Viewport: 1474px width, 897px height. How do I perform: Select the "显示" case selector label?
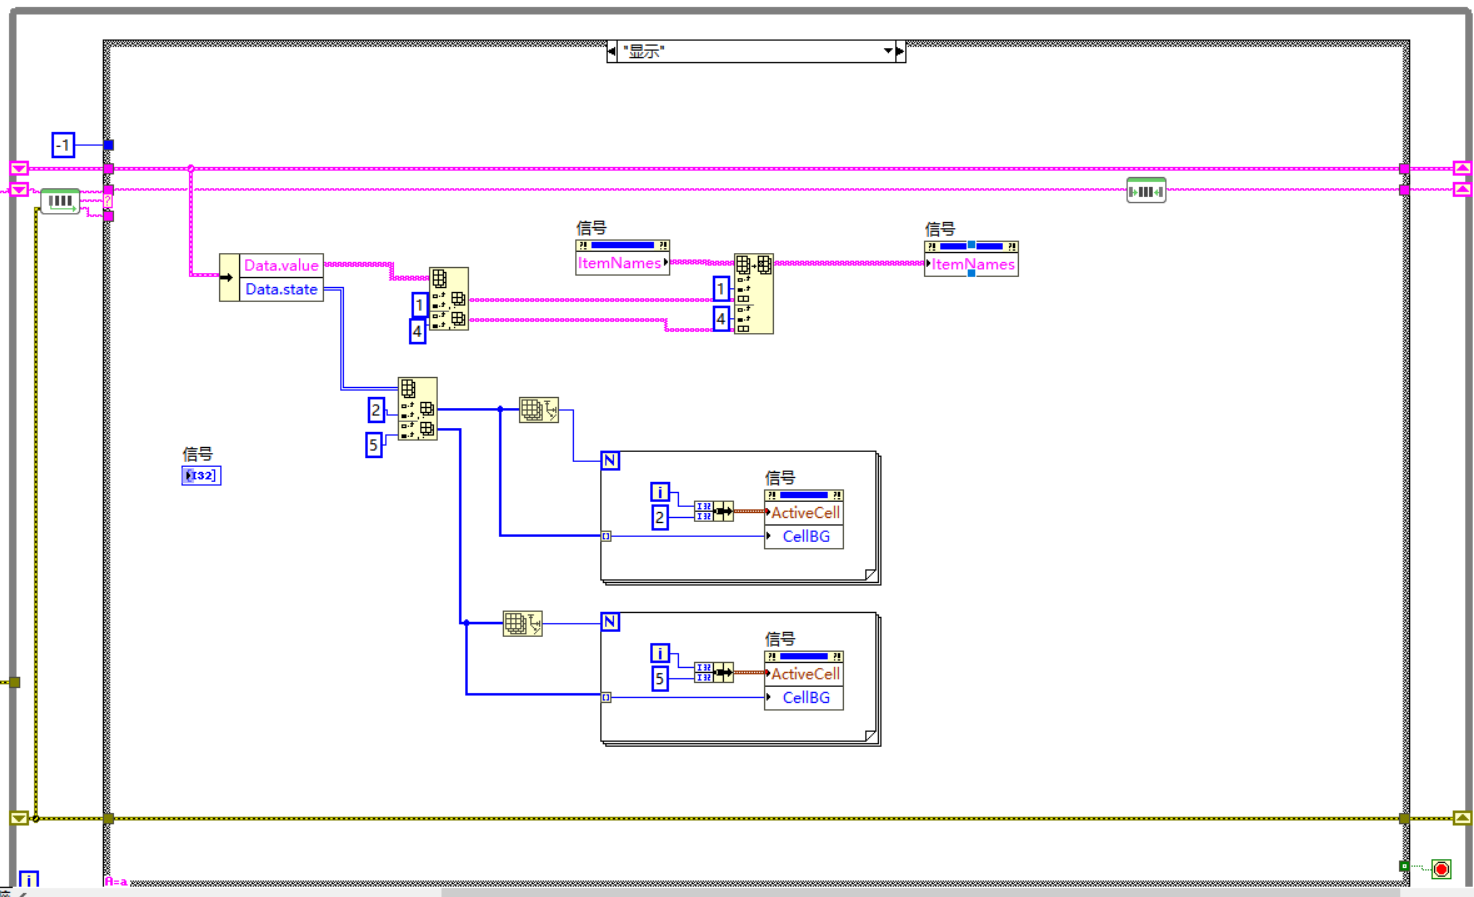tap(644, 51)
